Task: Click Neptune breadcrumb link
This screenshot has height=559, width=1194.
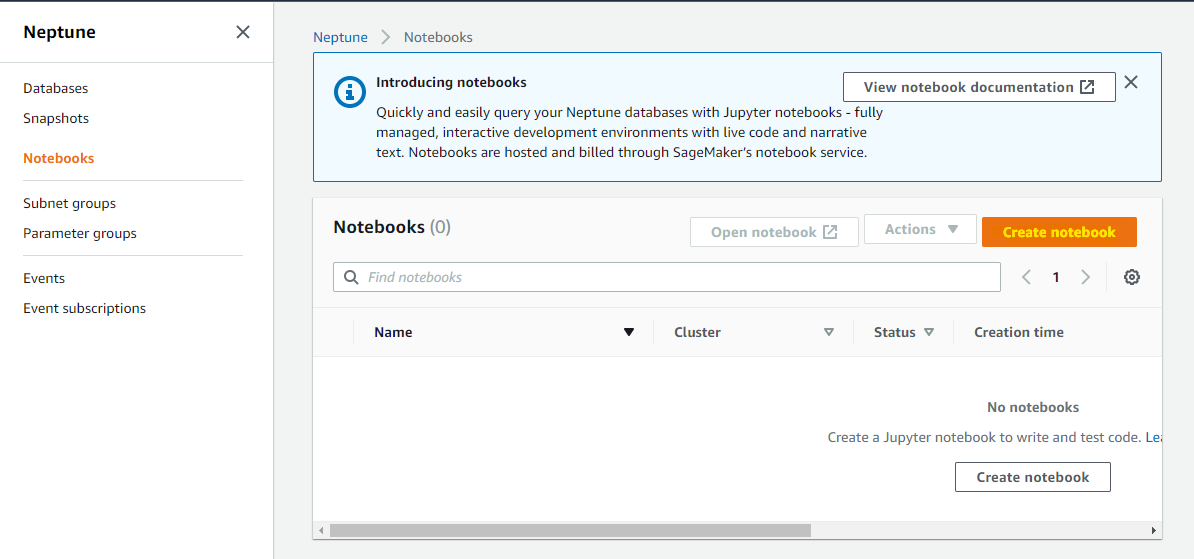Action: (340, 37)
